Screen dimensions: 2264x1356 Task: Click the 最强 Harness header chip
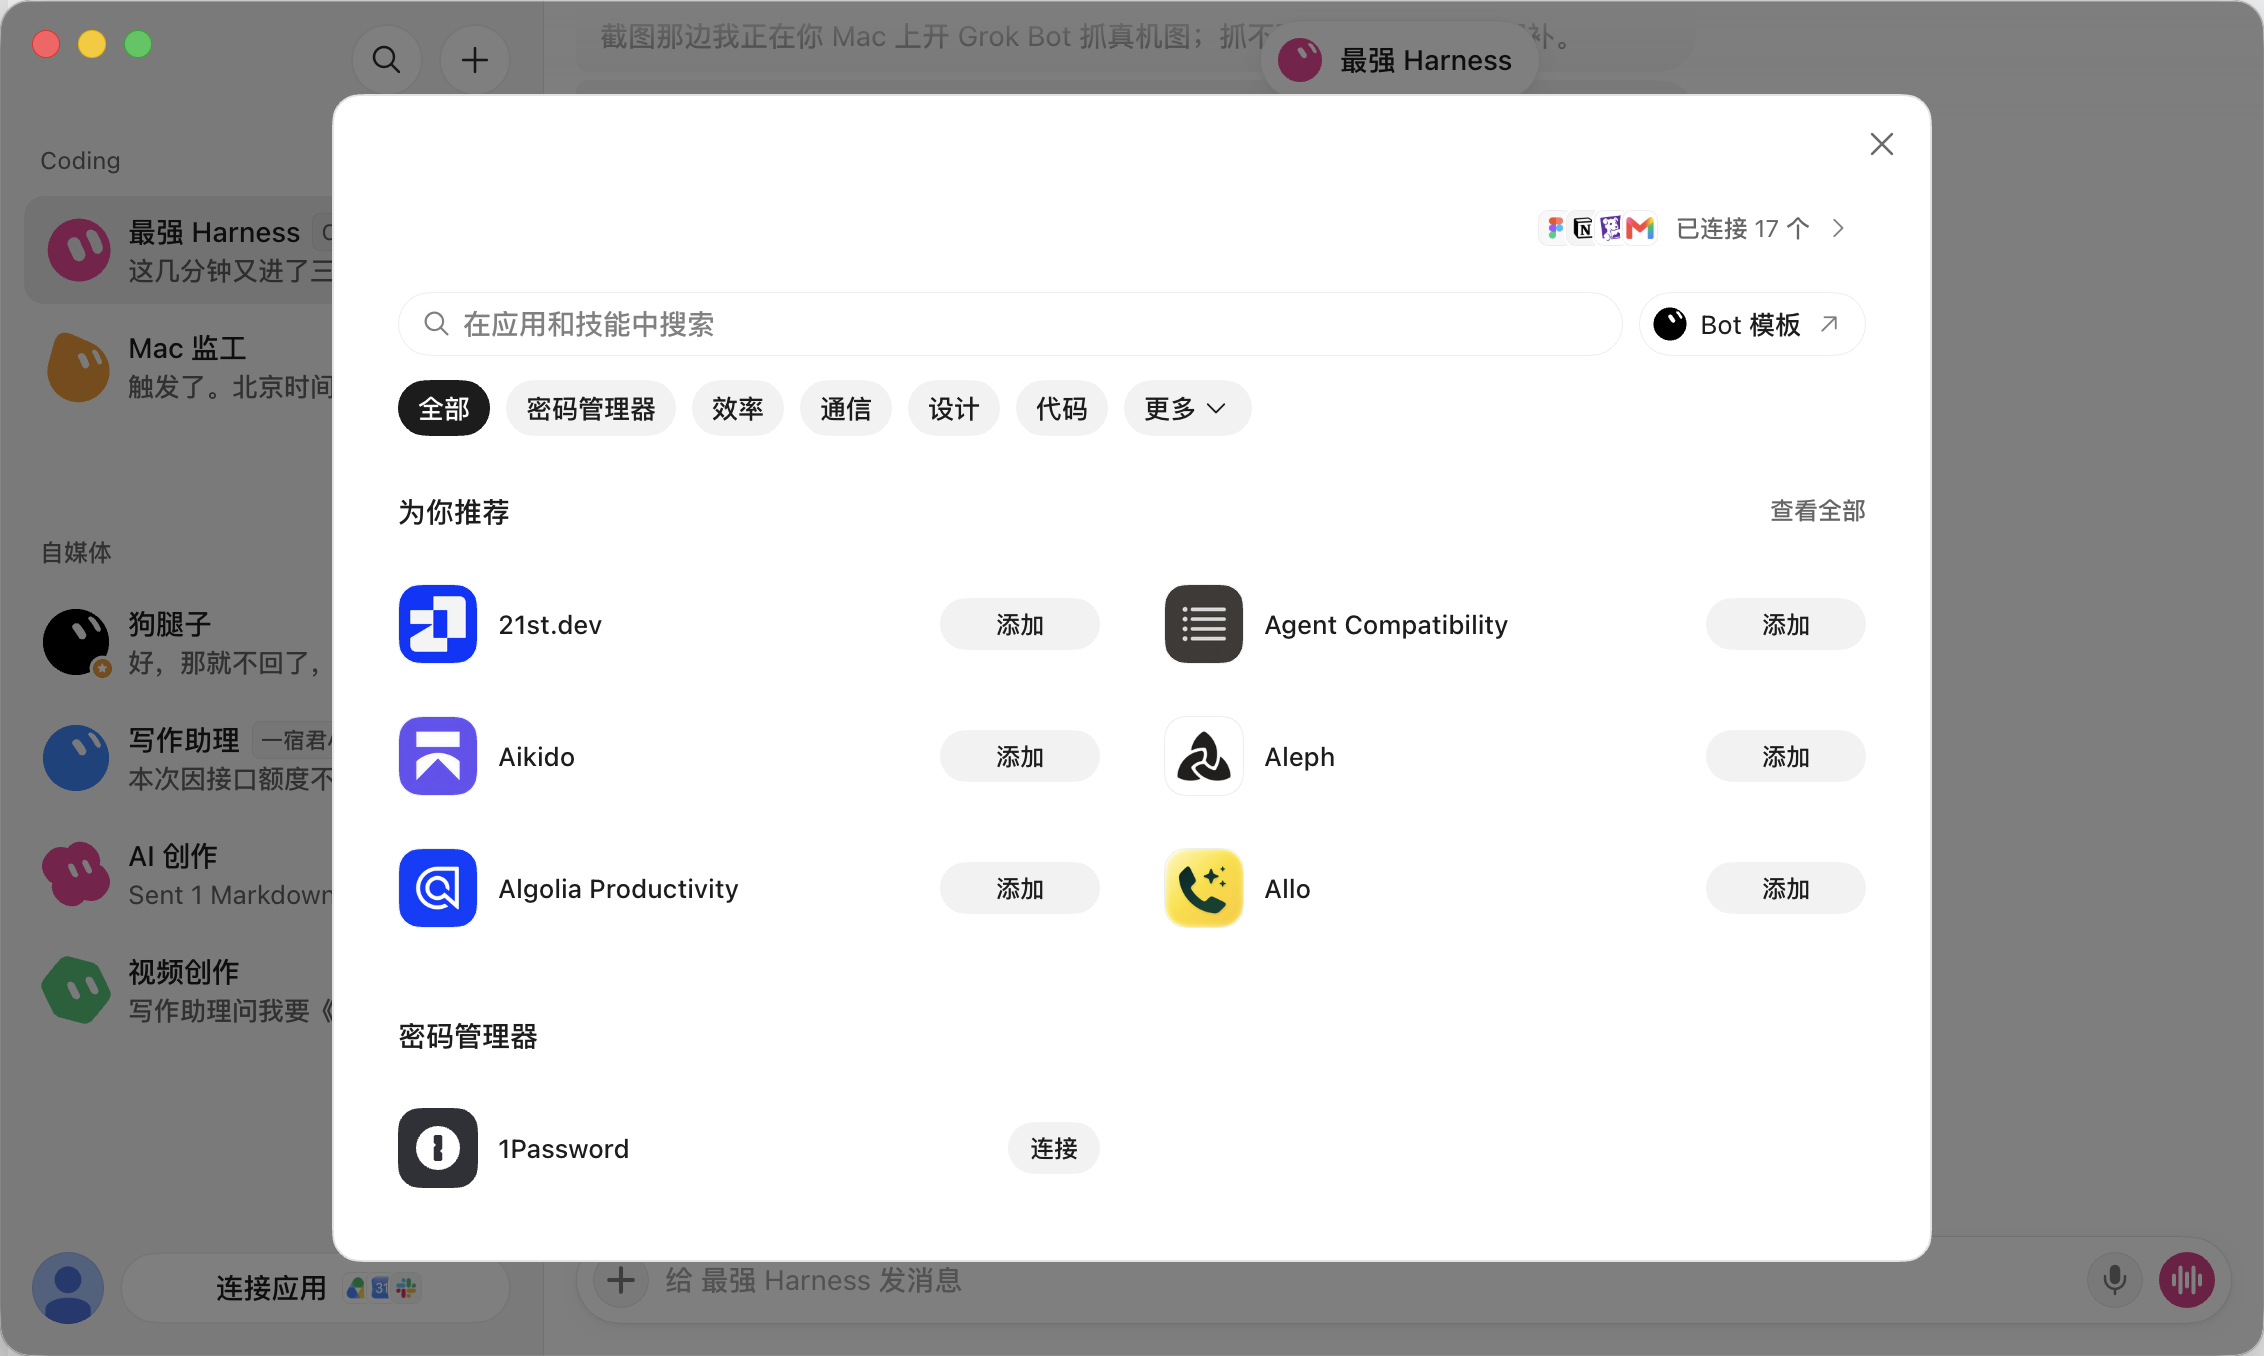point(1400,60)
